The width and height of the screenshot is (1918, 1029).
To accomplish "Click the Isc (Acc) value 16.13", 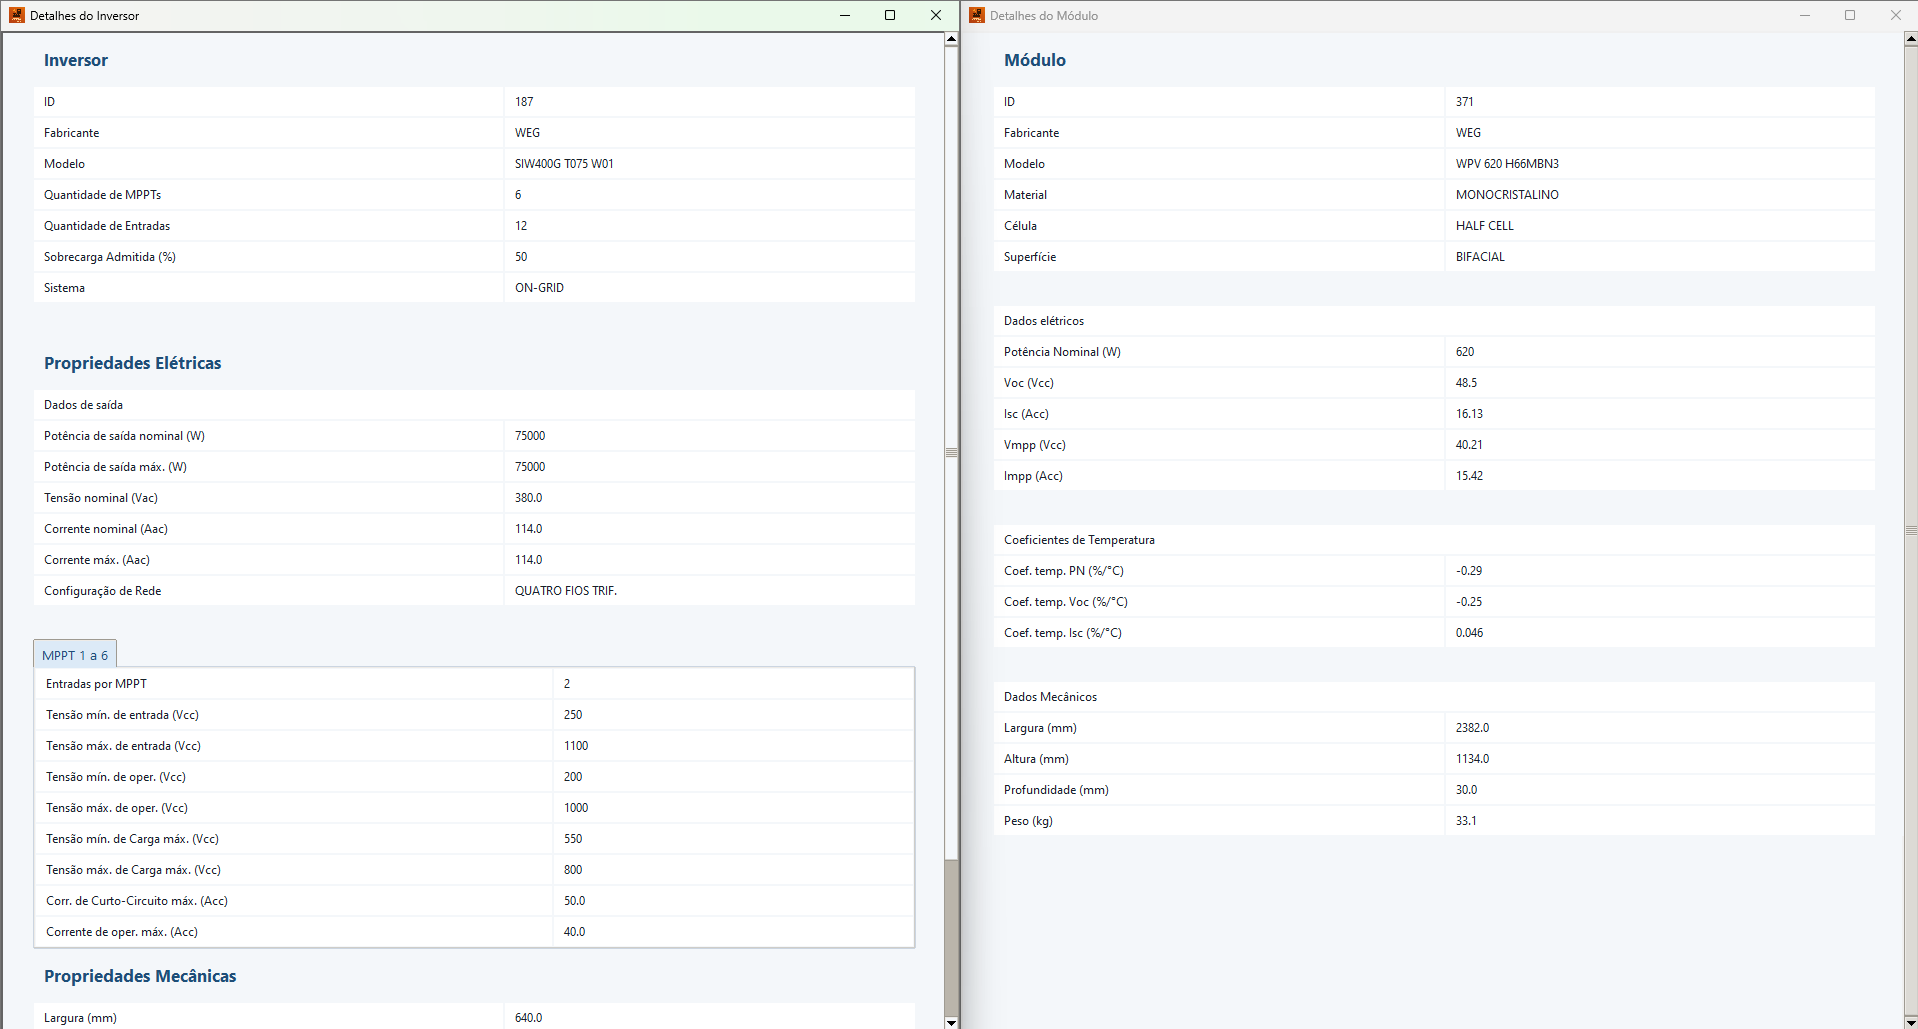I will click(x=1469, y=413).
